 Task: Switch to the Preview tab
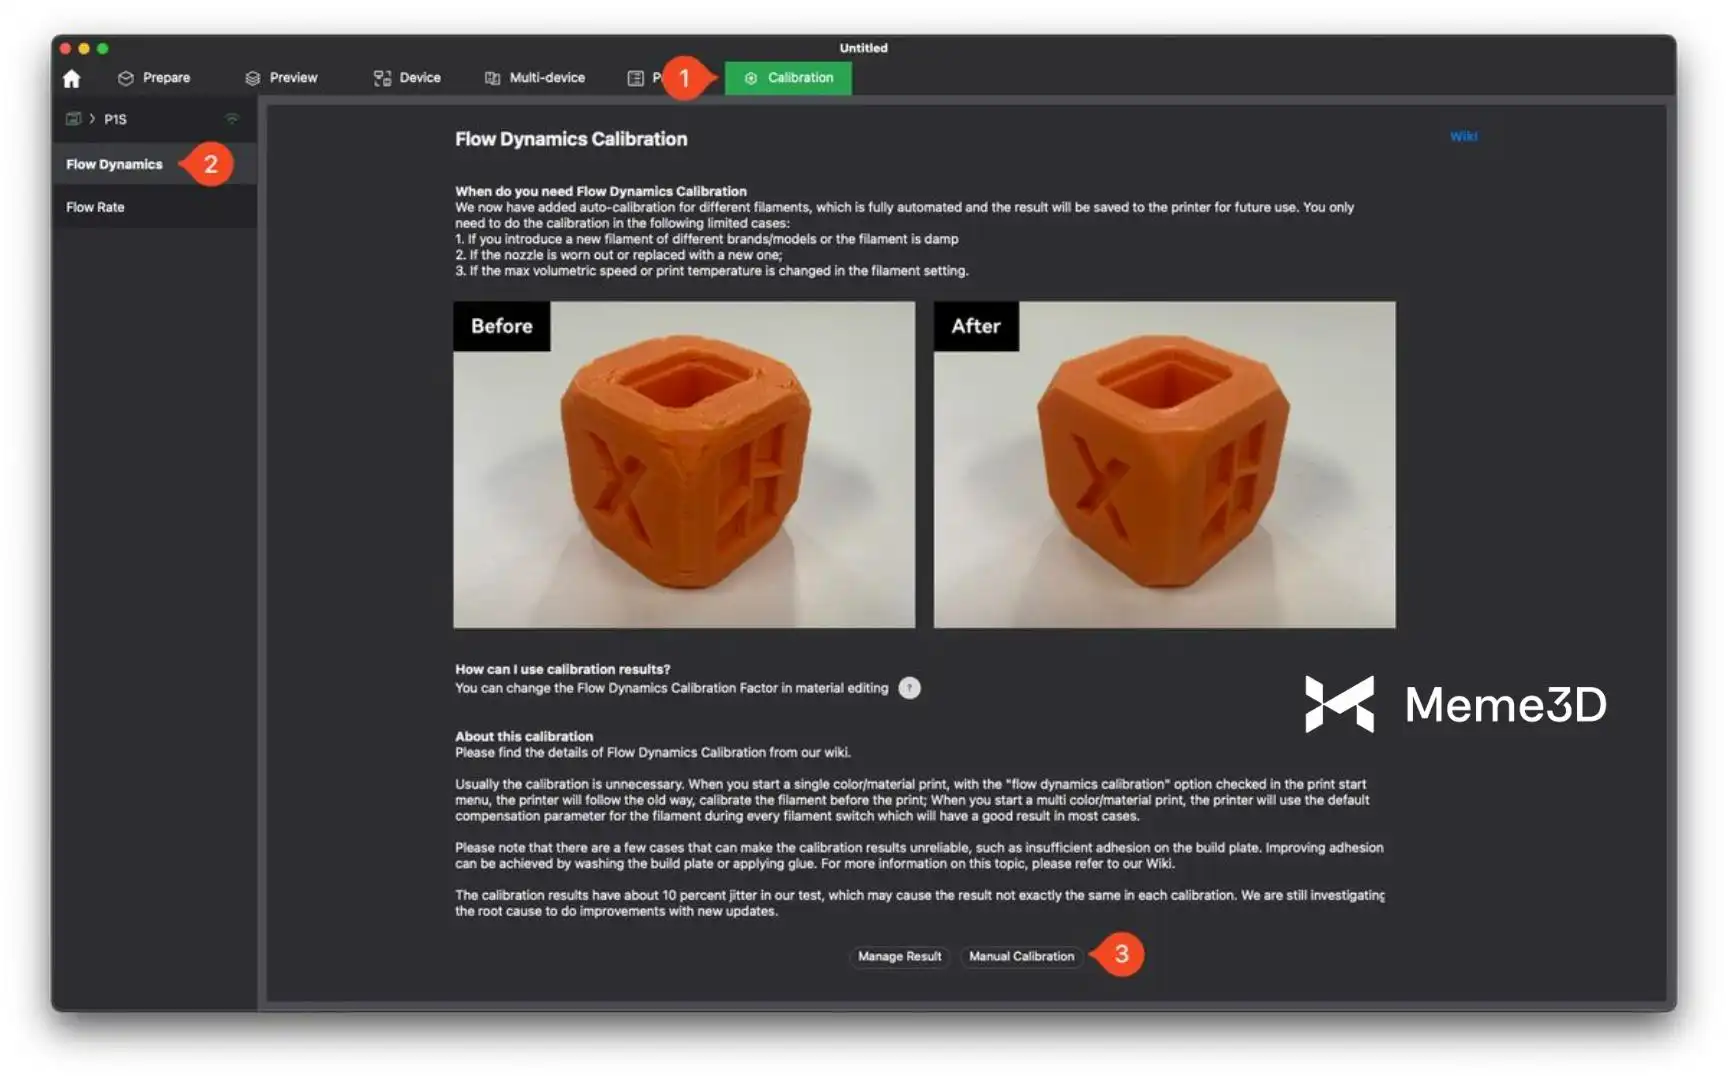[x=281, y=78]
